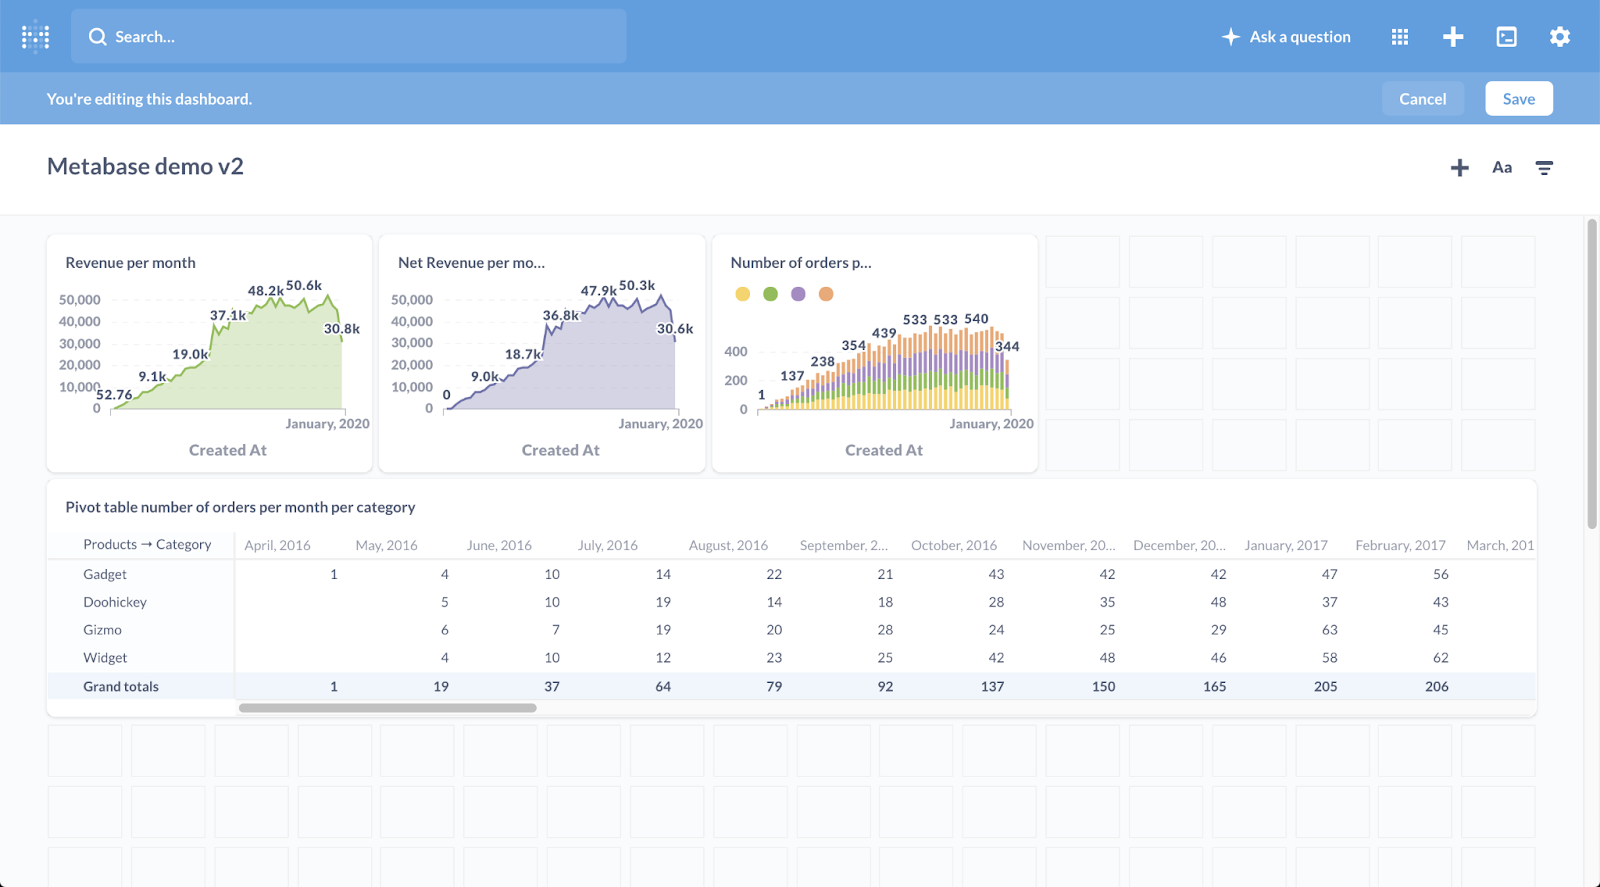Click Gizmo value 63

1329,630
